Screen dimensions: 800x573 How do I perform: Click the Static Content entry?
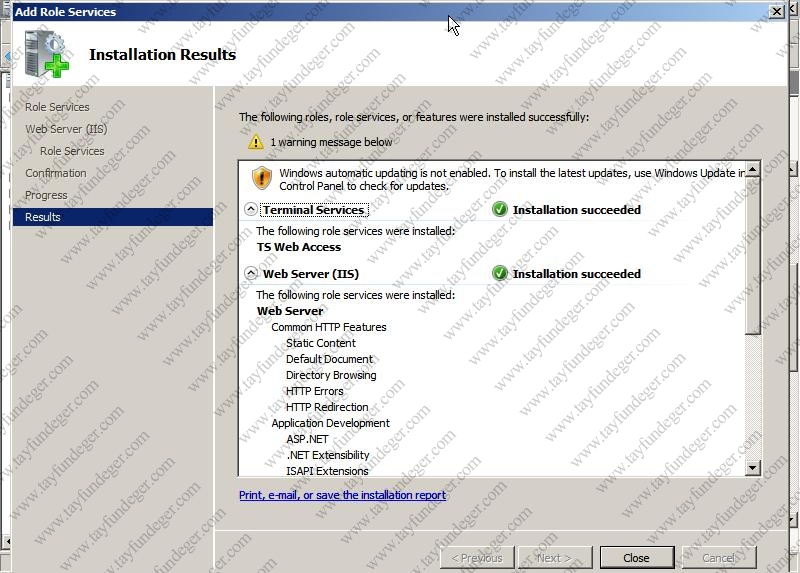[320, 343]
